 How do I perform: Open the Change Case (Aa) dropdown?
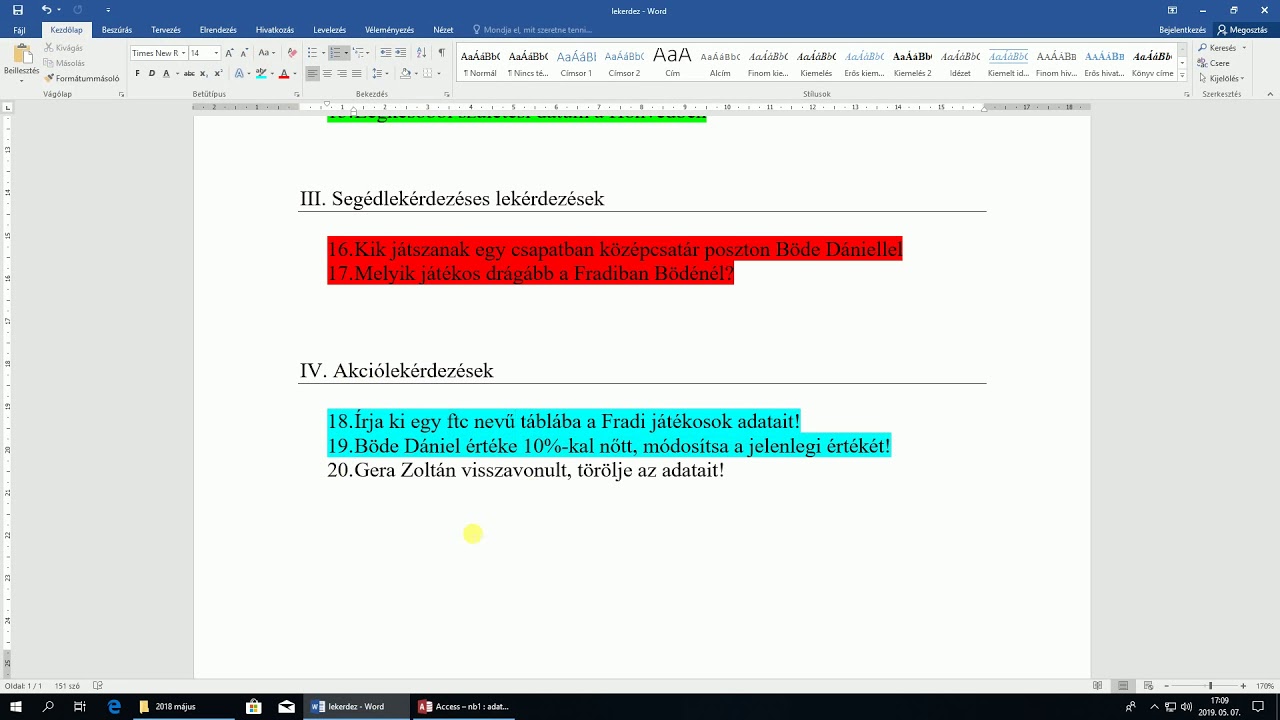coord(266,53)
